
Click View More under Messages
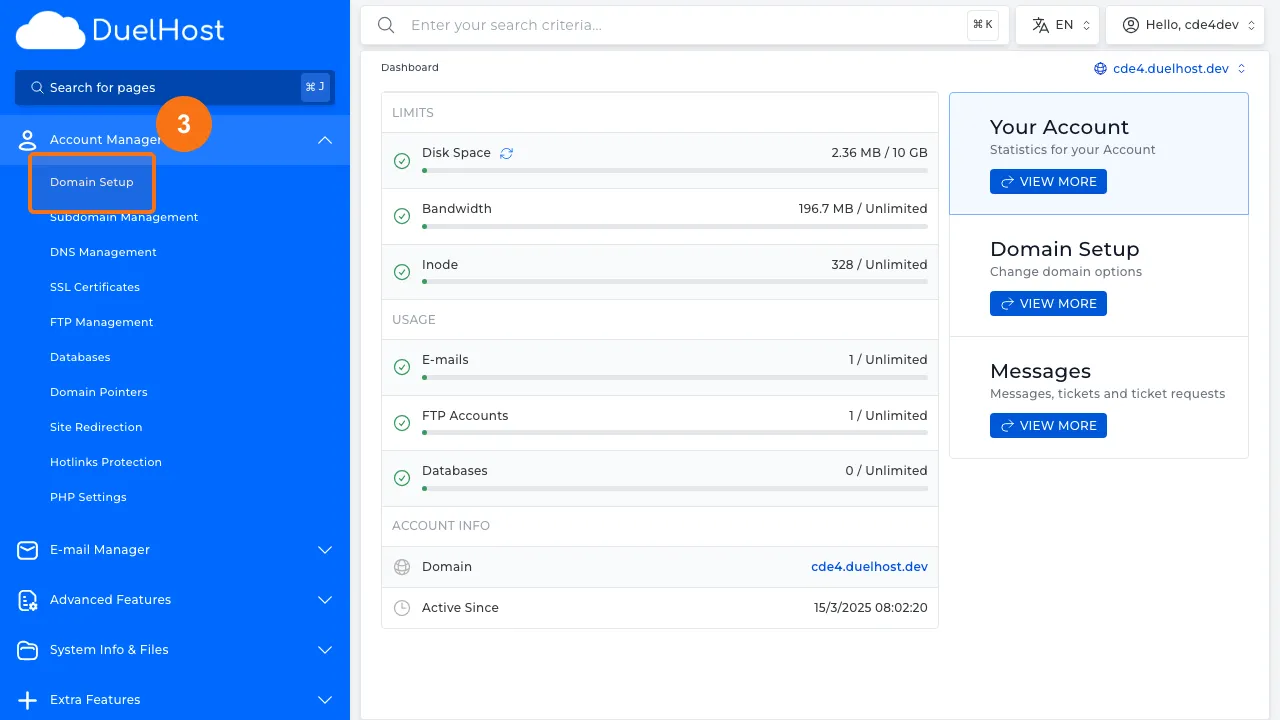pyautogui.click(x=1048, y=426)
